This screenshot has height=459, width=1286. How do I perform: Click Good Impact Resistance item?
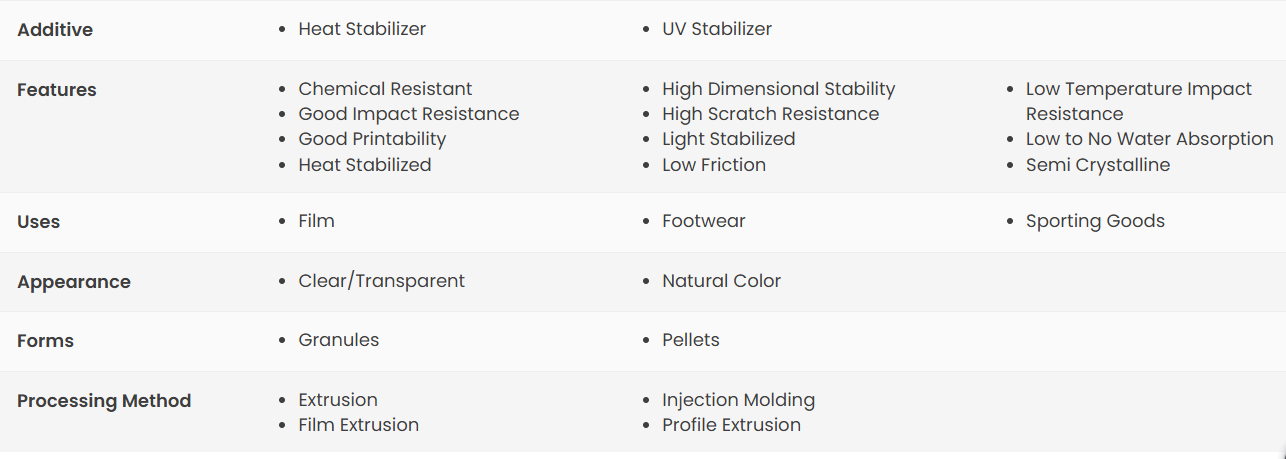409,114
